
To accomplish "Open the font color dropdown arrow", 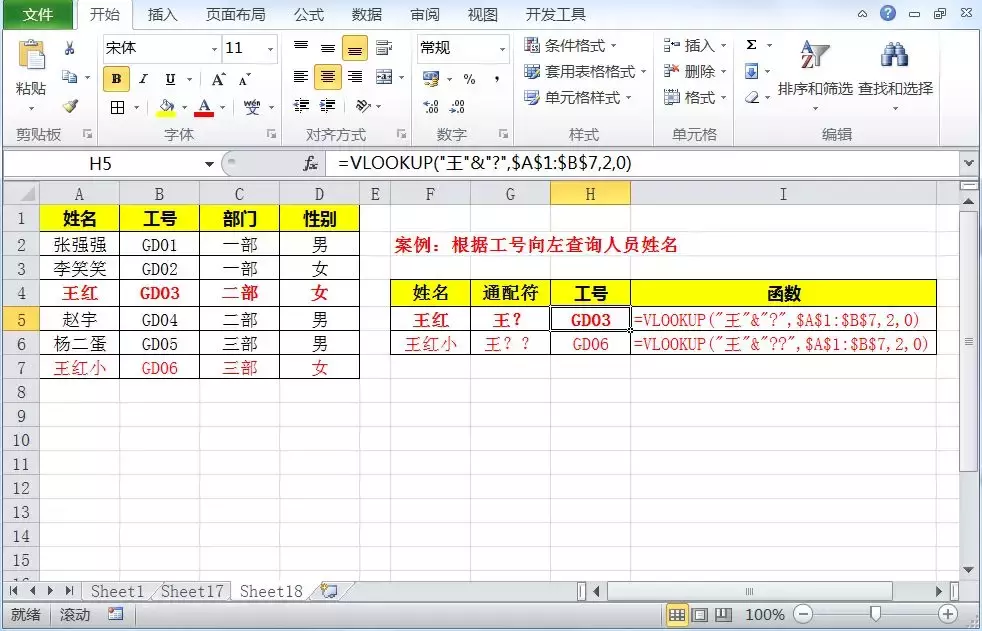I will coord(222,108).
